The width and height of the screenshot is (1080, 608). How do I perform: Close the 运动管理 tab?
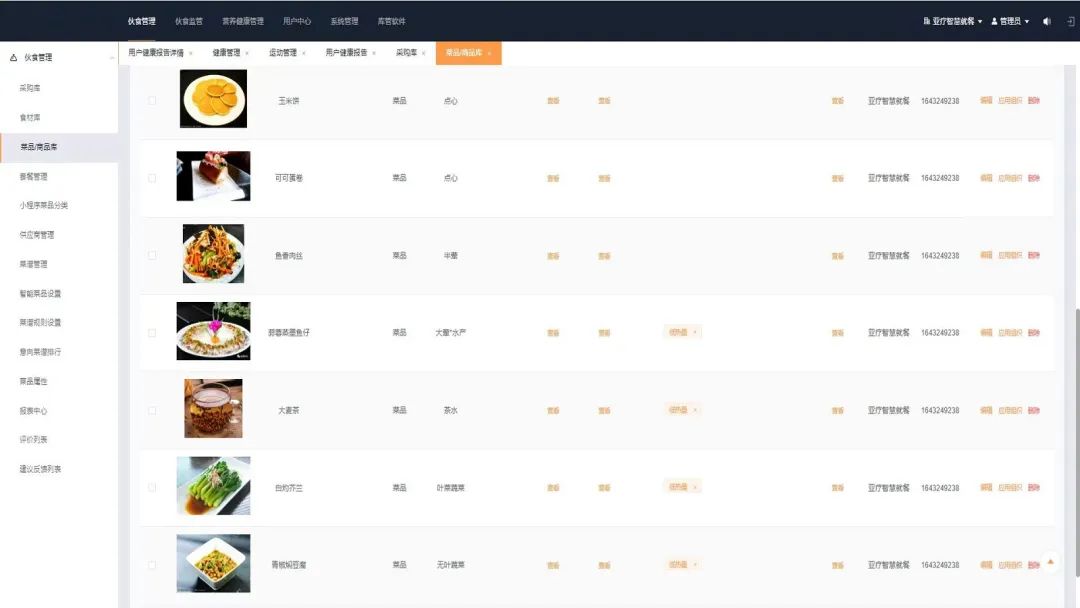tap(304, 53)
